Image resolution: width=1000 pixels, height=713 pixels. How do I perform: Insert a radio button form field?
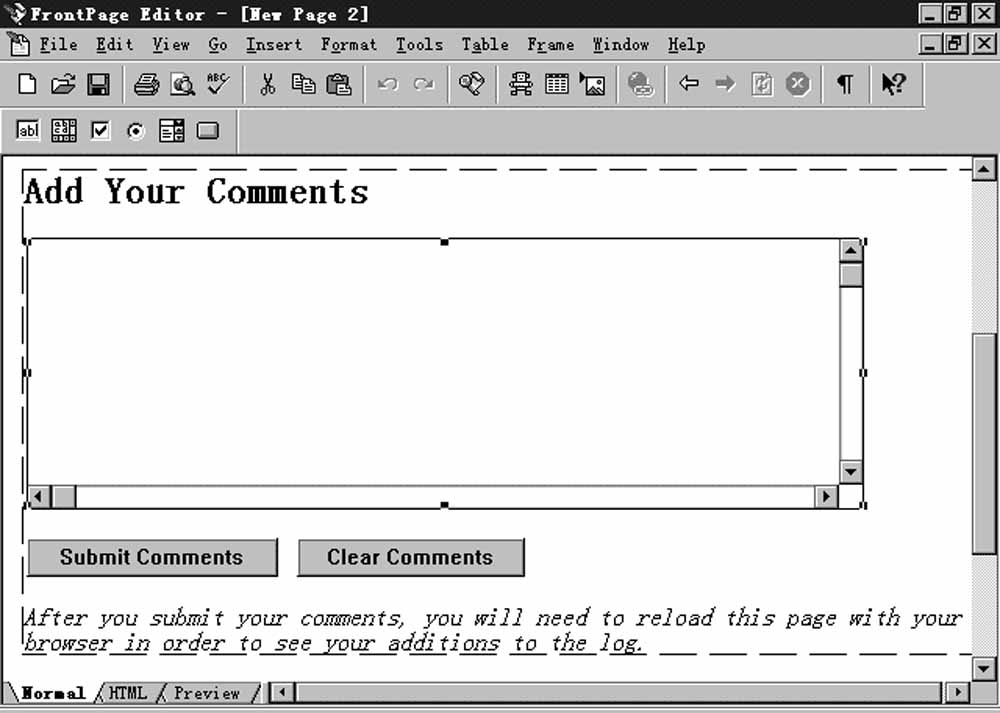click(x=136, y=131)
